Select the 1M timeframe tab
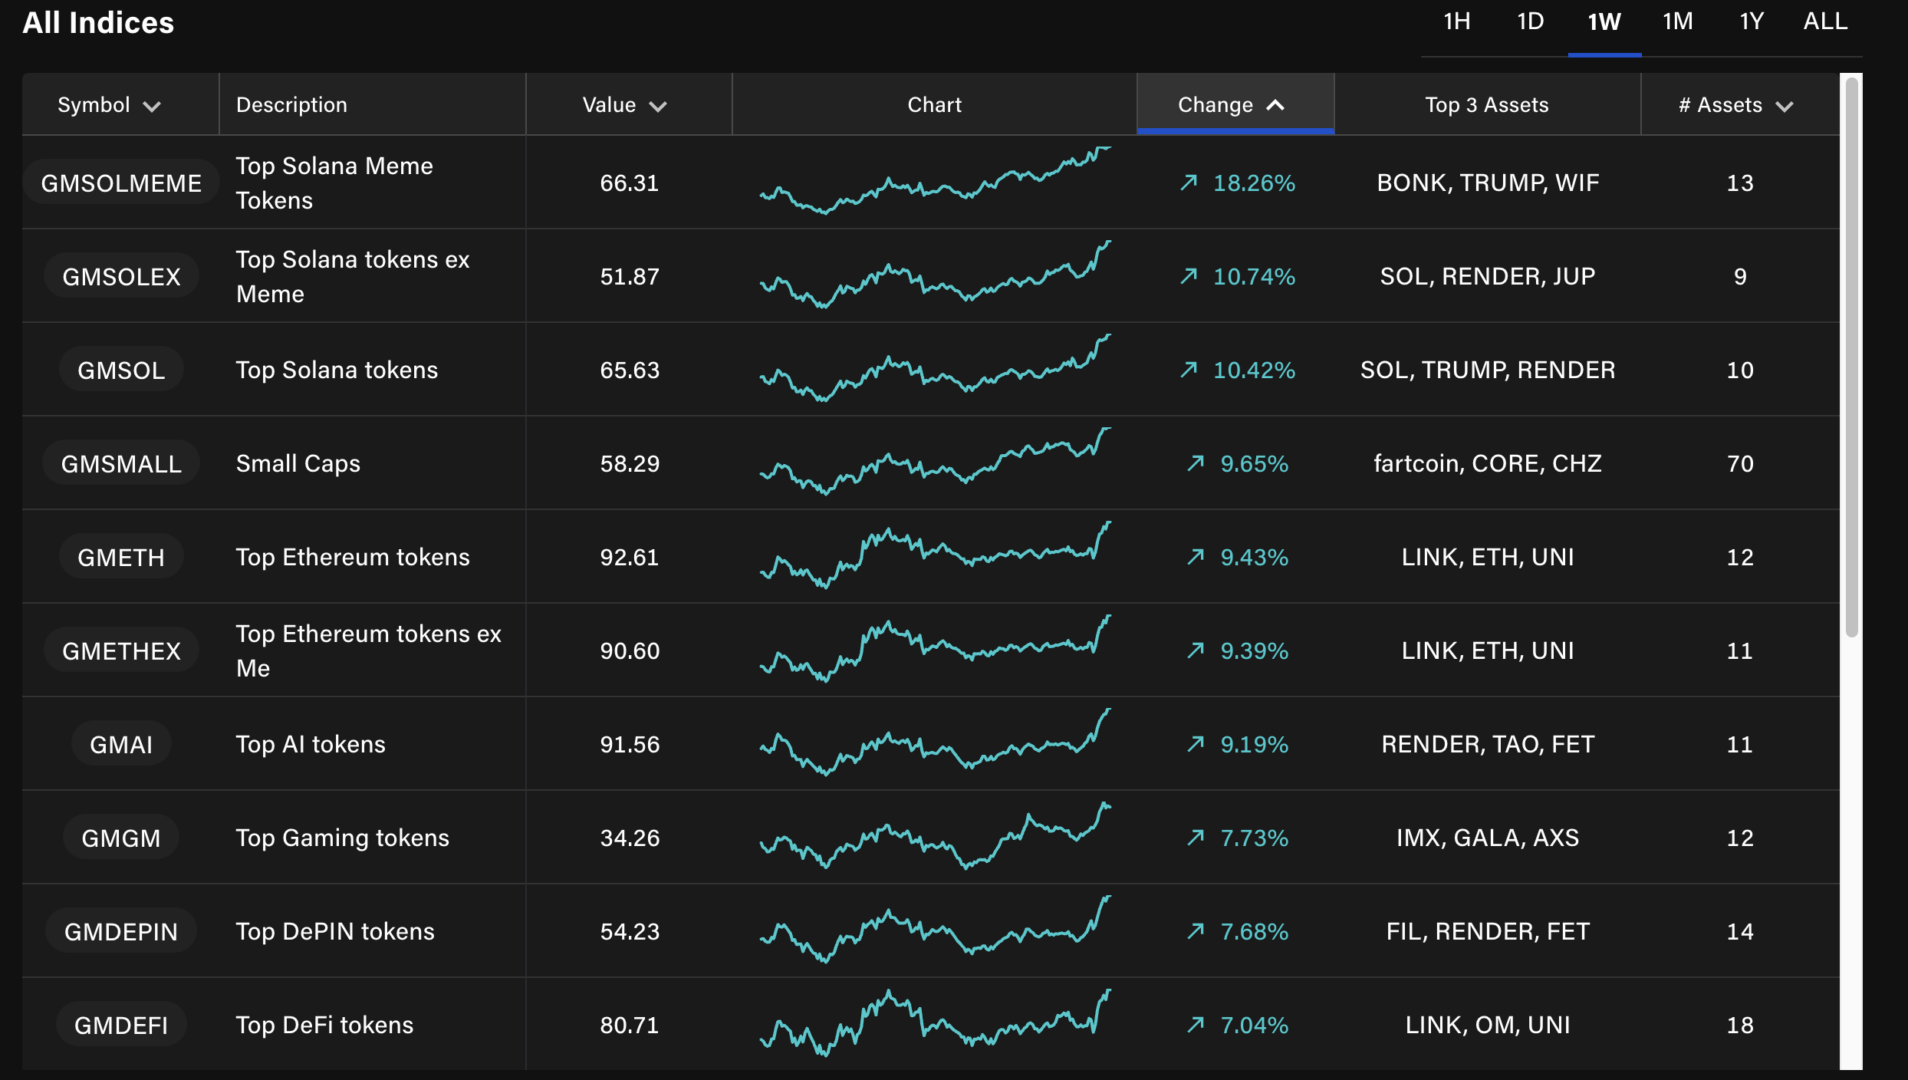1908x1080 pixels. [1677, 22]
